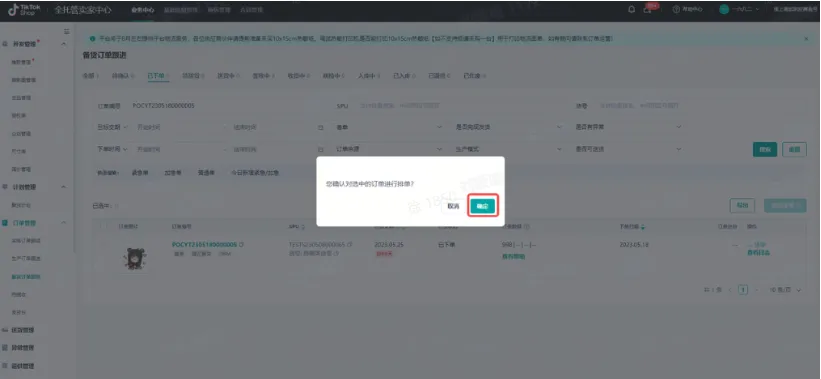Collapse the 订单管理 sidebar group chevron
The height and width of the screenshot is (379, 821).
coord(64,223)
